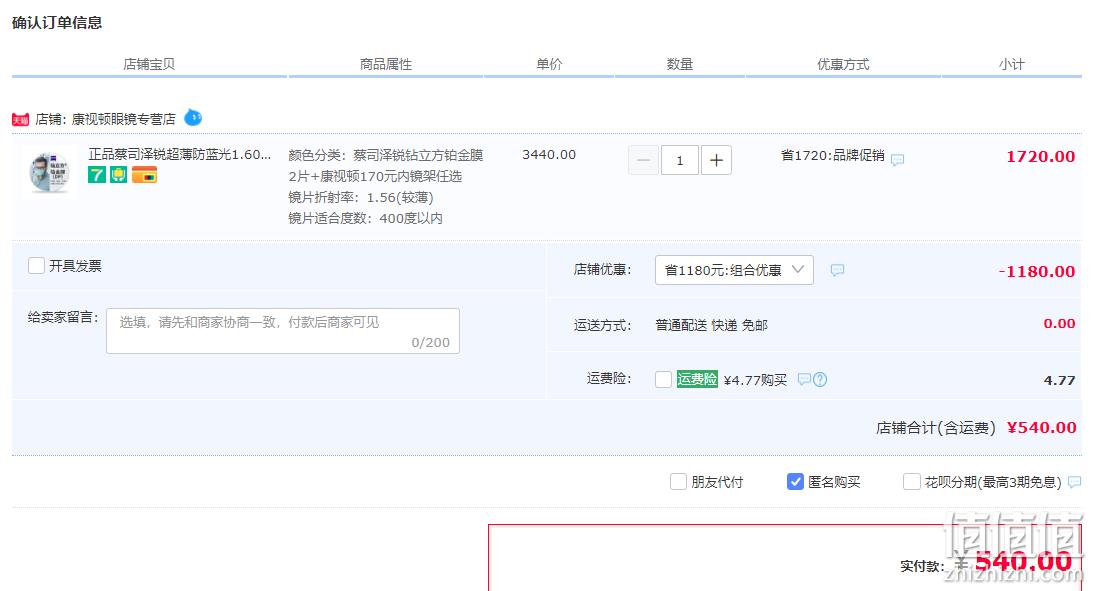
Task: Click the 优惠方式 column header
Action: pyautogui.click(x=843, y=64)
